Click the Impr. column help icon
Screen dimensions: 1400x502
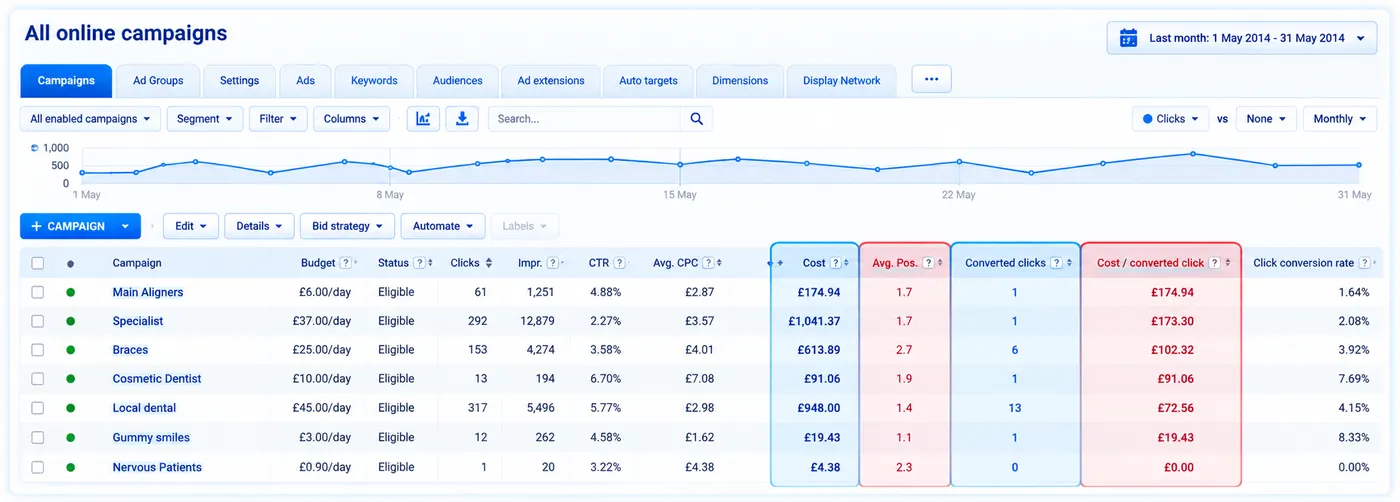(553, 263)
